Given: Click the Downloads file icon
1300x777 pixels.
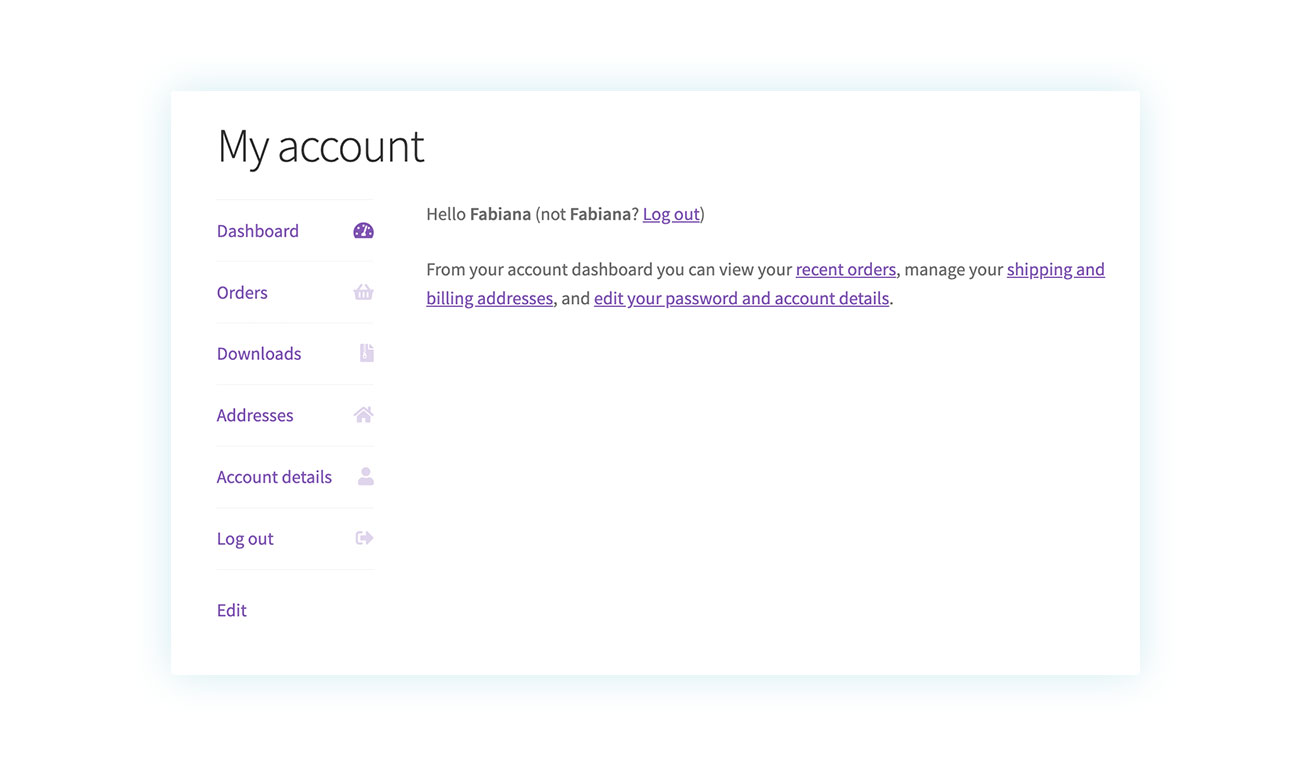Looking at the screenshot, I should point(366,353).
